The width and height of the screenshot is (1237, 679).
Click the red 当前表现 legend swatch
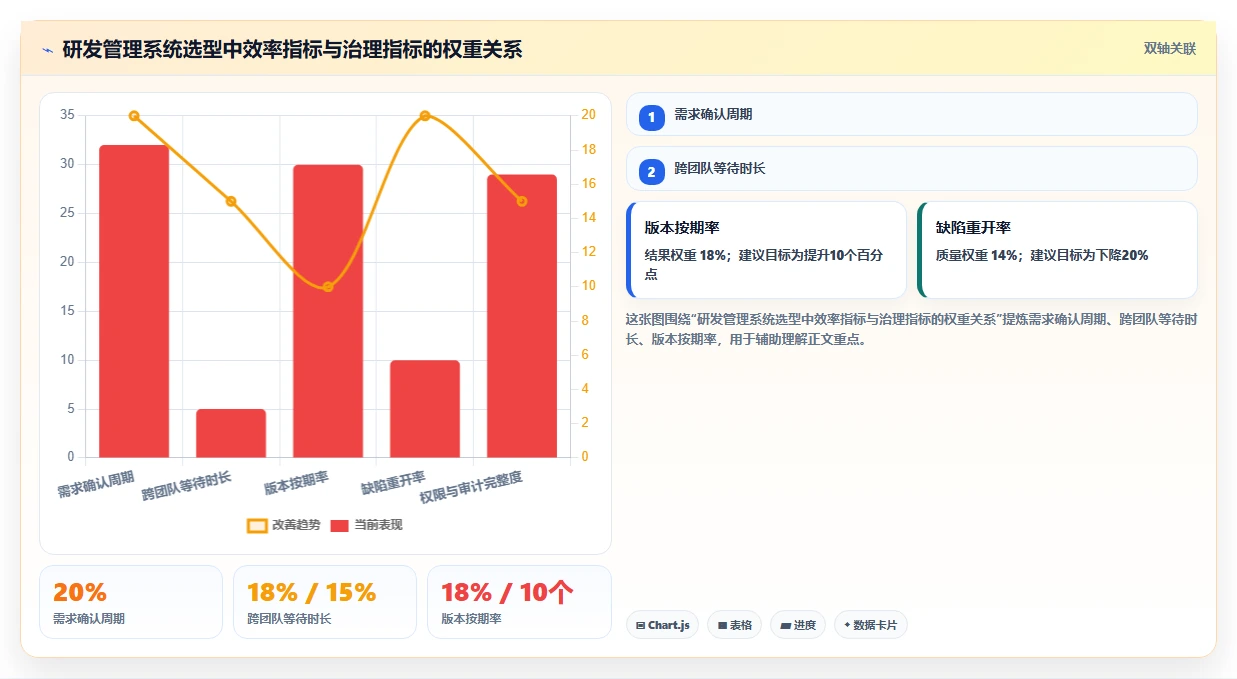(340, 525)
